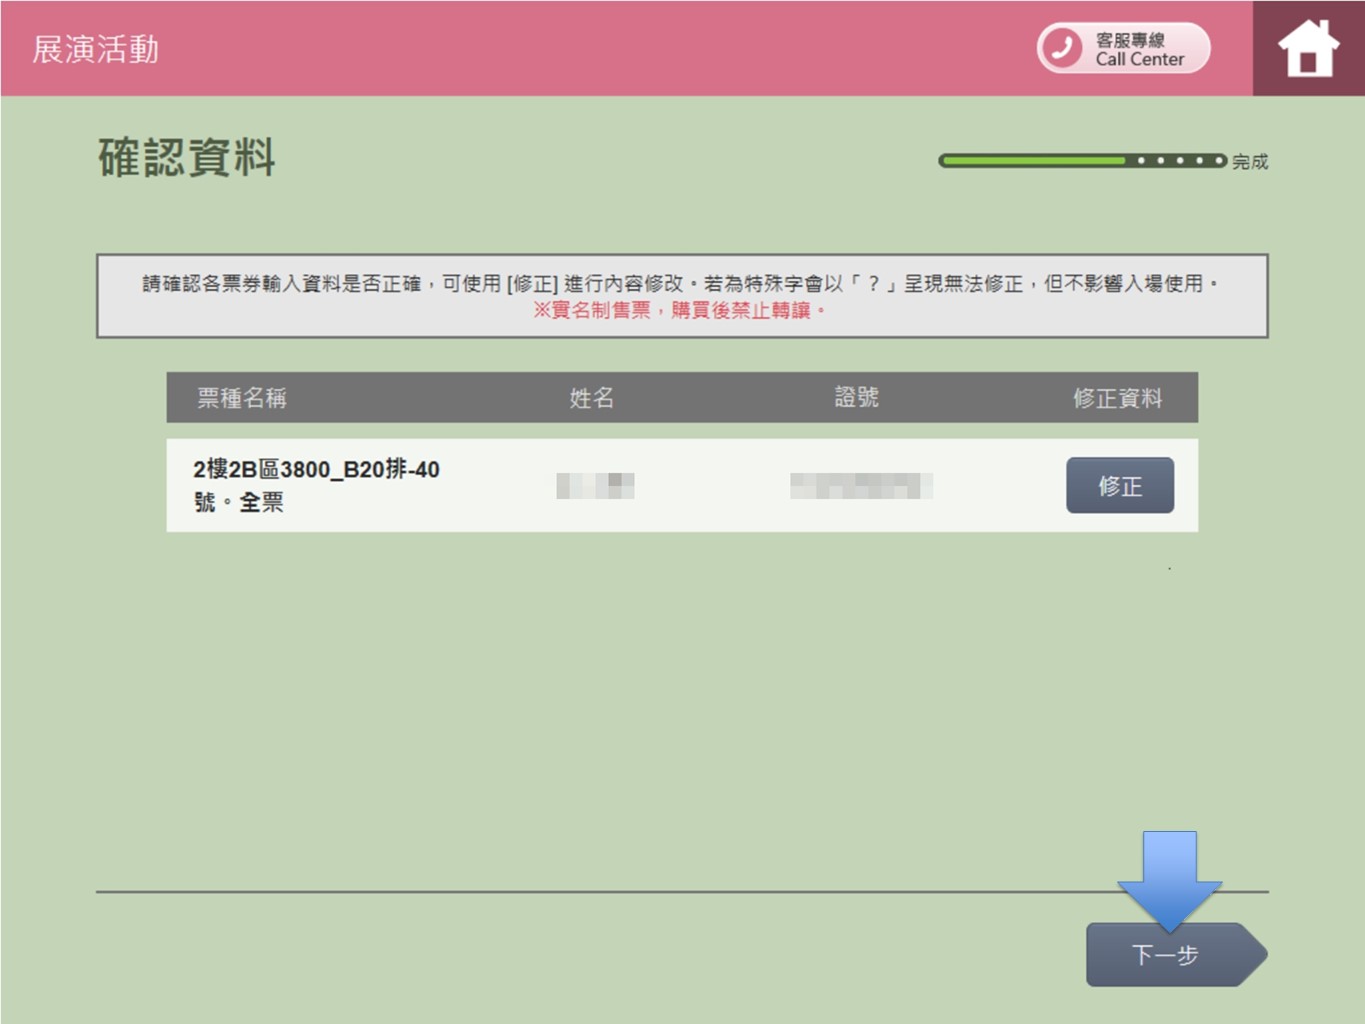Image resolution: width=1365 pixels, height=1024 pixels.
Task: Open the 客服專線 Call Center button
Action: [1124, 48]
